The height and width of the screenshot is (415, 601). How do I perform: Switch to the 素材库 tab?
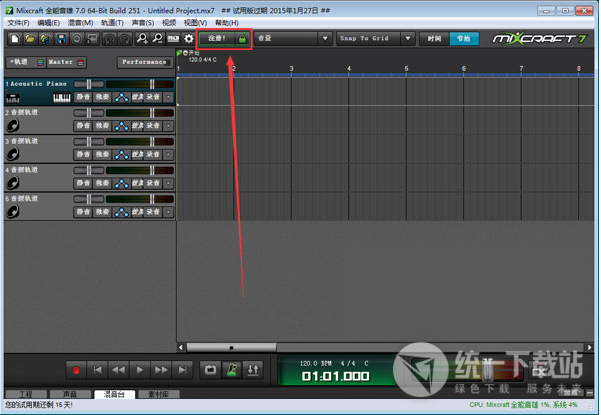pyautogui.click(x=152, y=395)
